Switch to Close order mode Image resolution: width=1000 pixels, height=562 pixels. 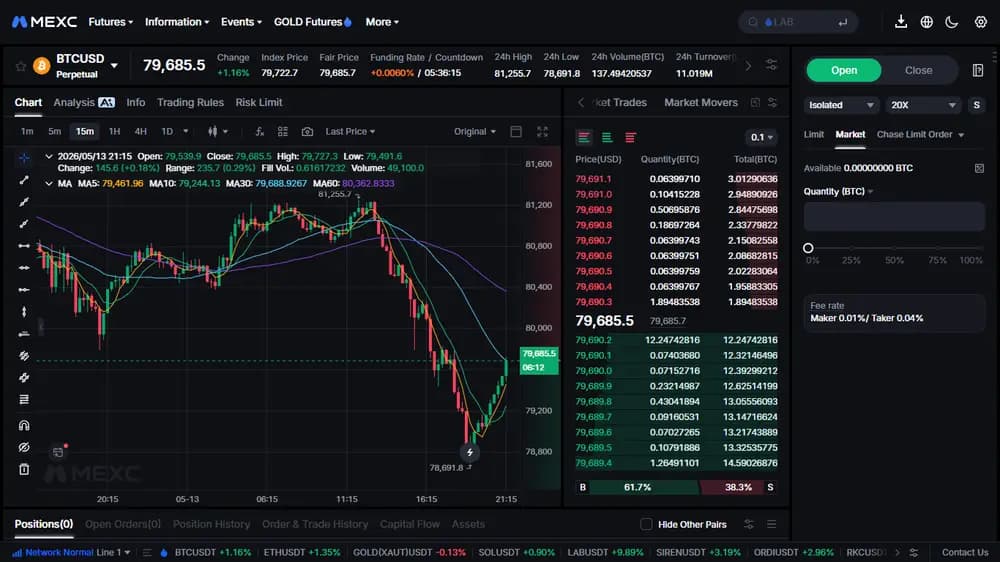(x=918, y=70)
